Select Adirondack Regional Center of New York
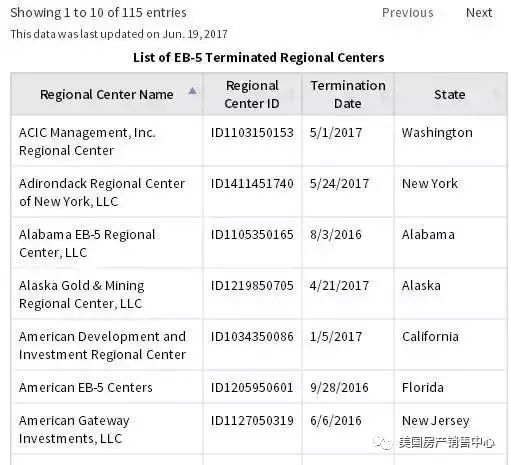Screen dimensions: 511x465 pos(102,192)
